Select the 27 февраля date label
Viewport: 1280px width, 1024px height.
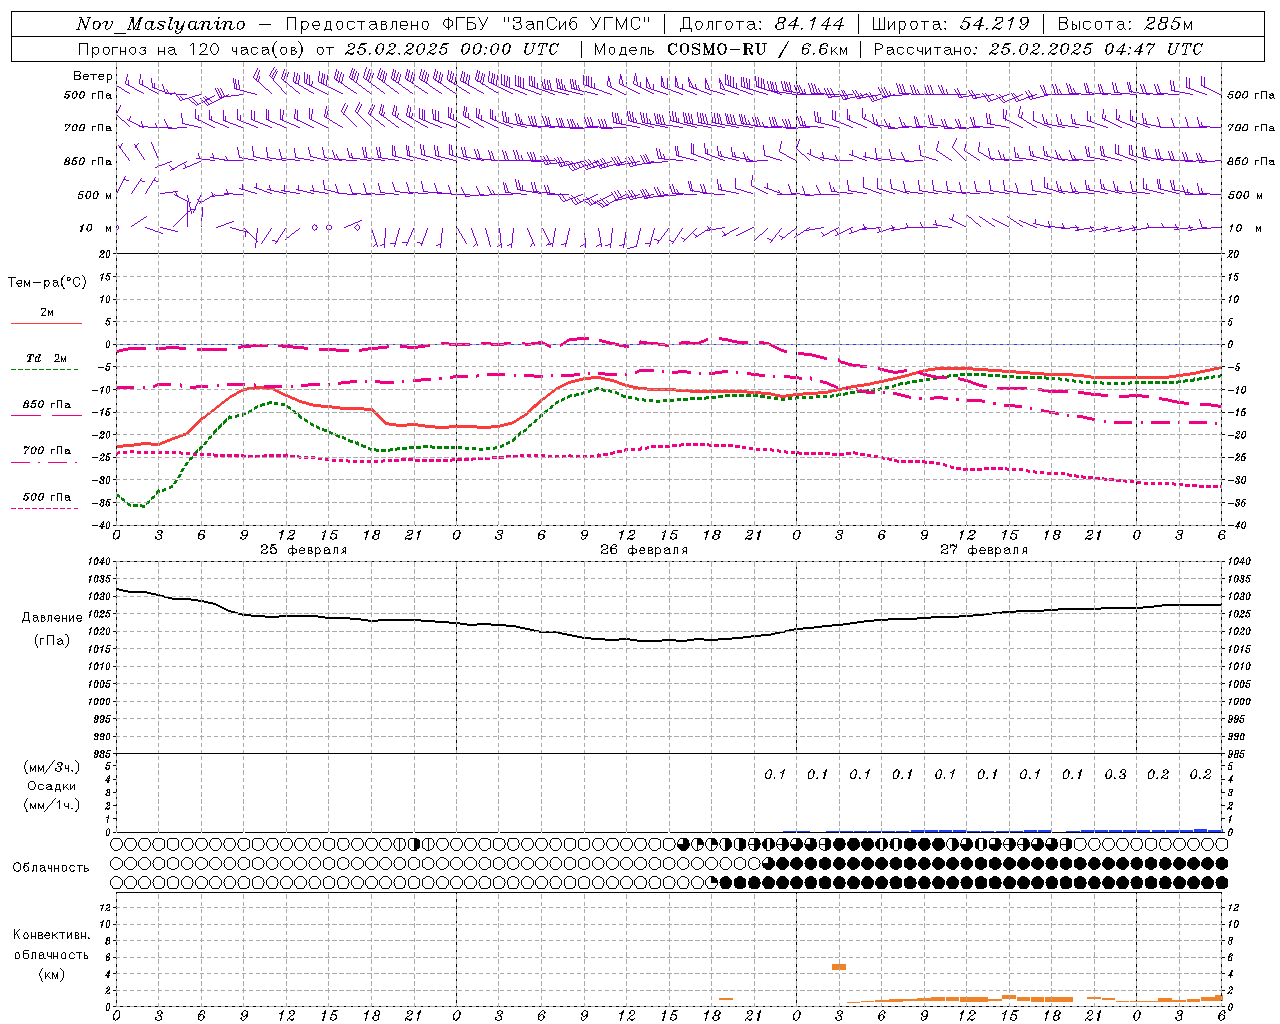click(x=983, y=550)
